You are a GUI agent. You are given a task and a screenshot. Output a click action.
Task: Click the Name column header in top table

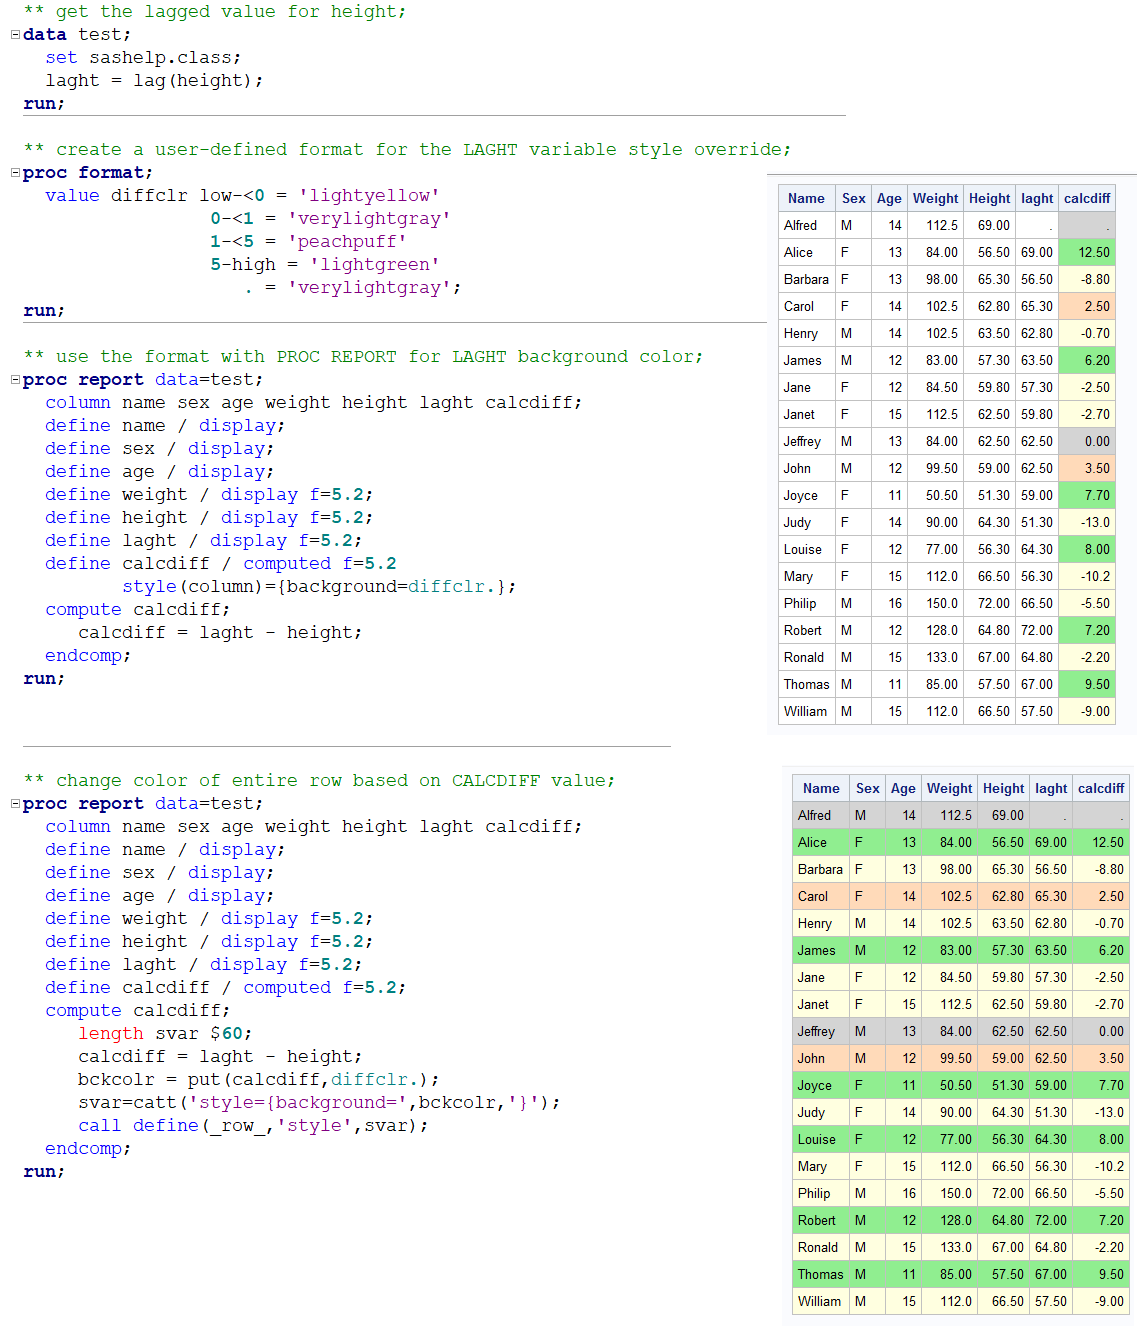tap(806, 198)
